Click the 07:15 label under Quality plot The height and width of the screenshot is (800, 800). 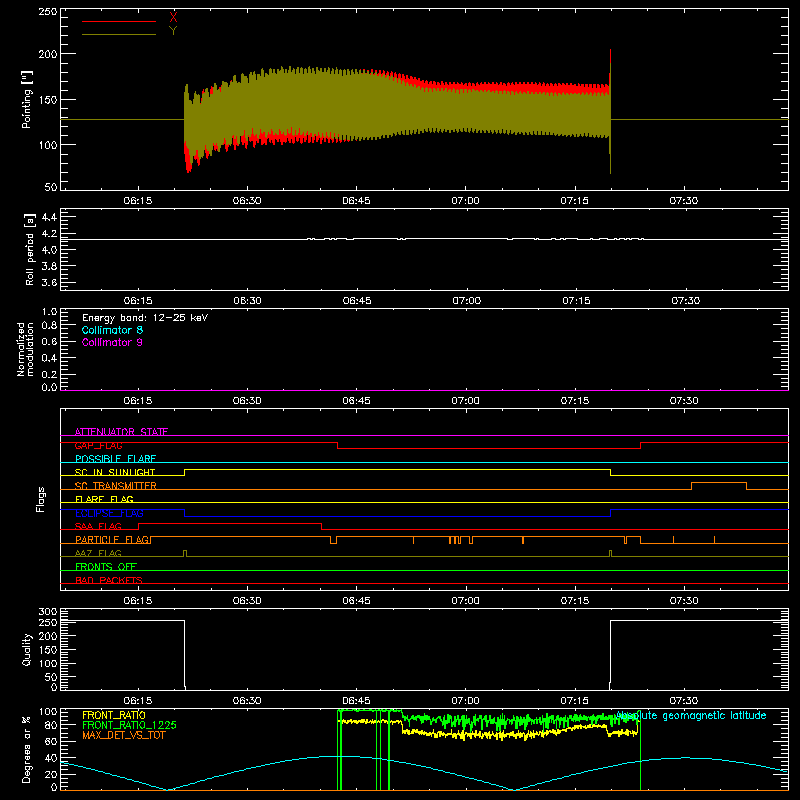(574, 701)
